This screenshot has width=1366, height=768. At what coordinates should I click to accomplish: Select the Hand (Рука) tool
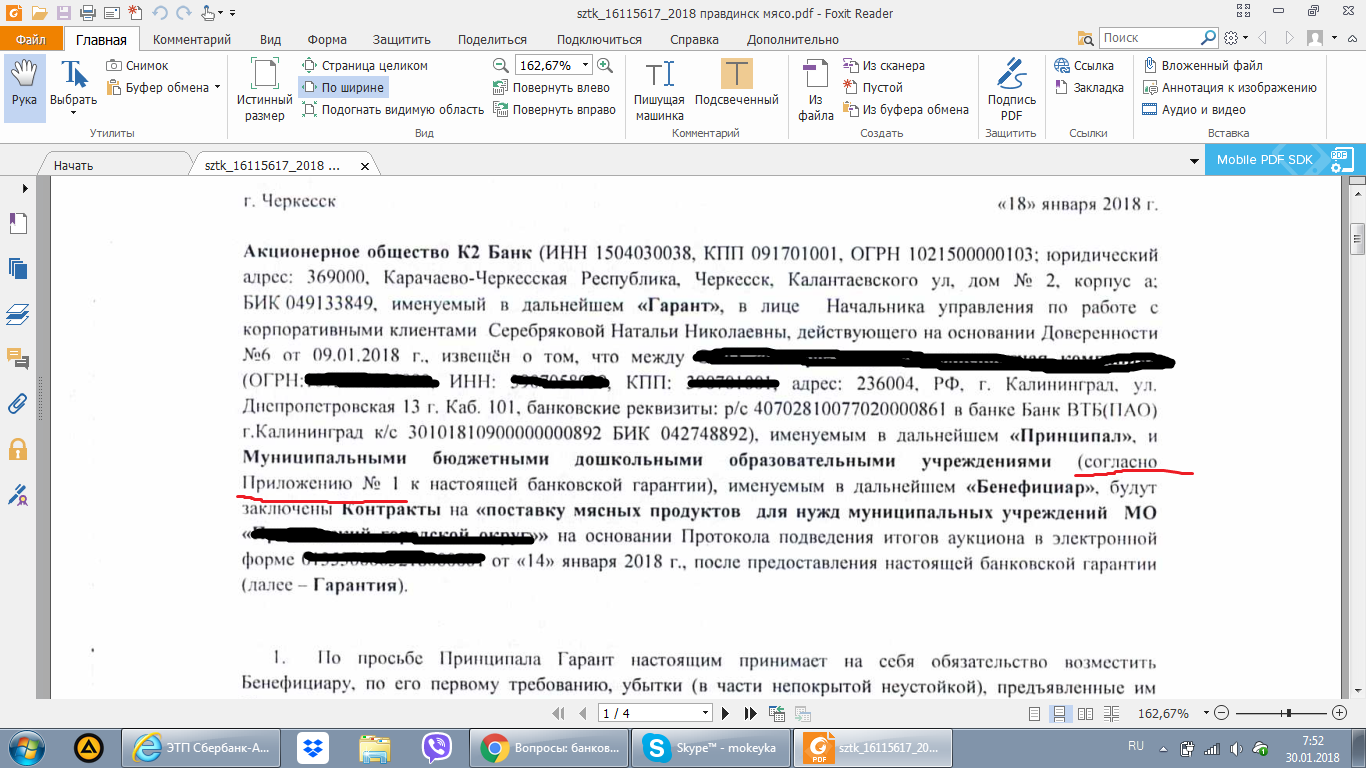(x=24, y=86)
